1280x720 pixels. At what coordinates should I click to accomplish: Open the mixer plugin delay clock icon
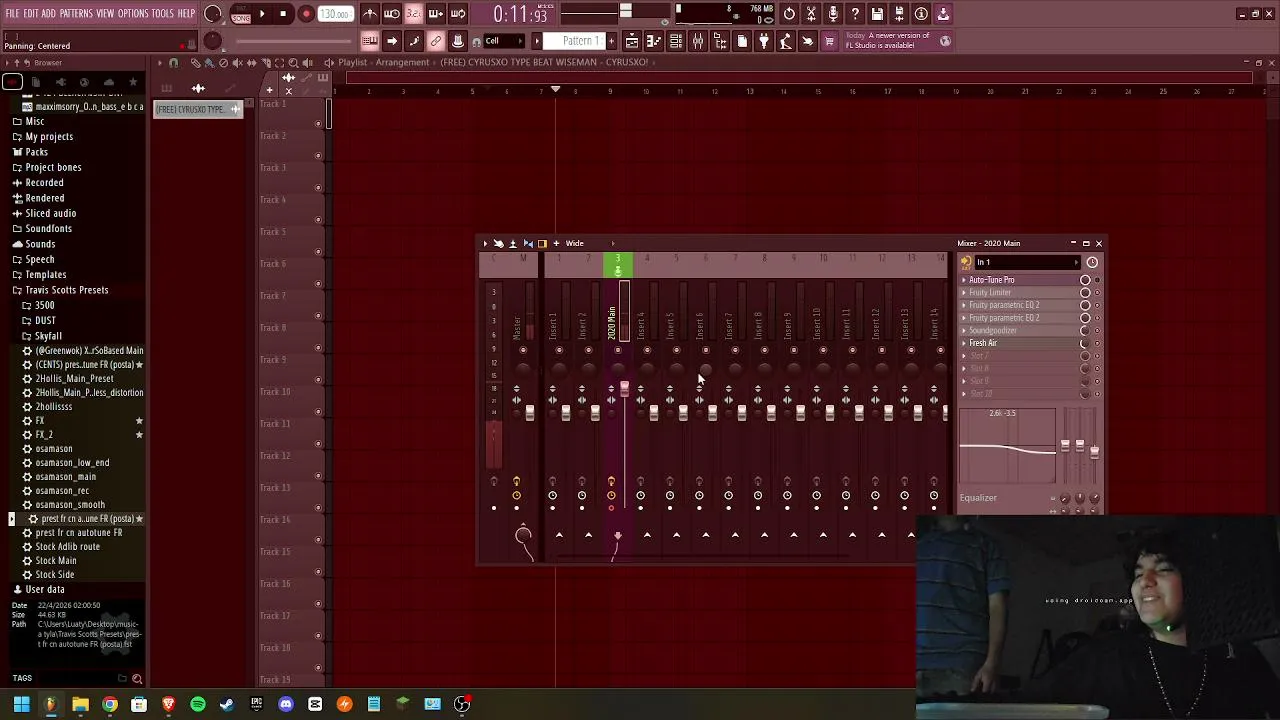tap(1092, 263)
